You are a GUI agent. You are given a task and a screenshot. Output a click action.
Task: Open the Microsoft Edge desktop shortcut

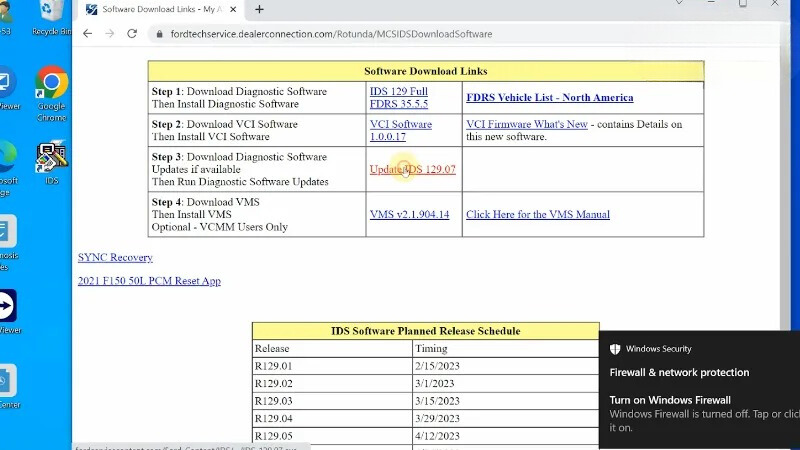(x=9, y=167)
